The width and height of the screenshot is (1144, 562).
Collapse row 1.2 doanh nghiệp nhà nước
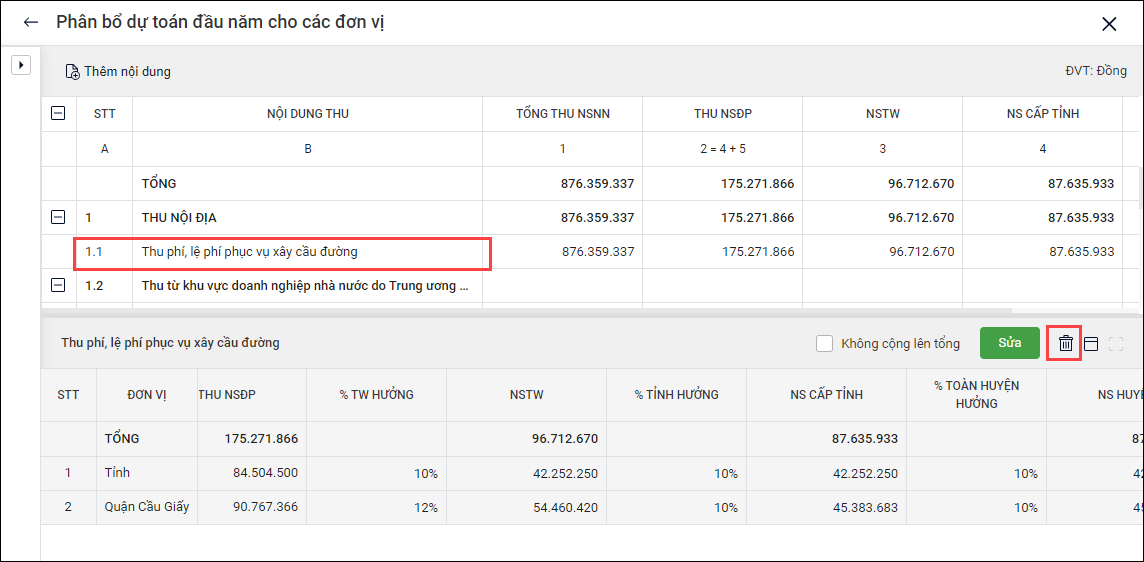click(x=58, y=285)
